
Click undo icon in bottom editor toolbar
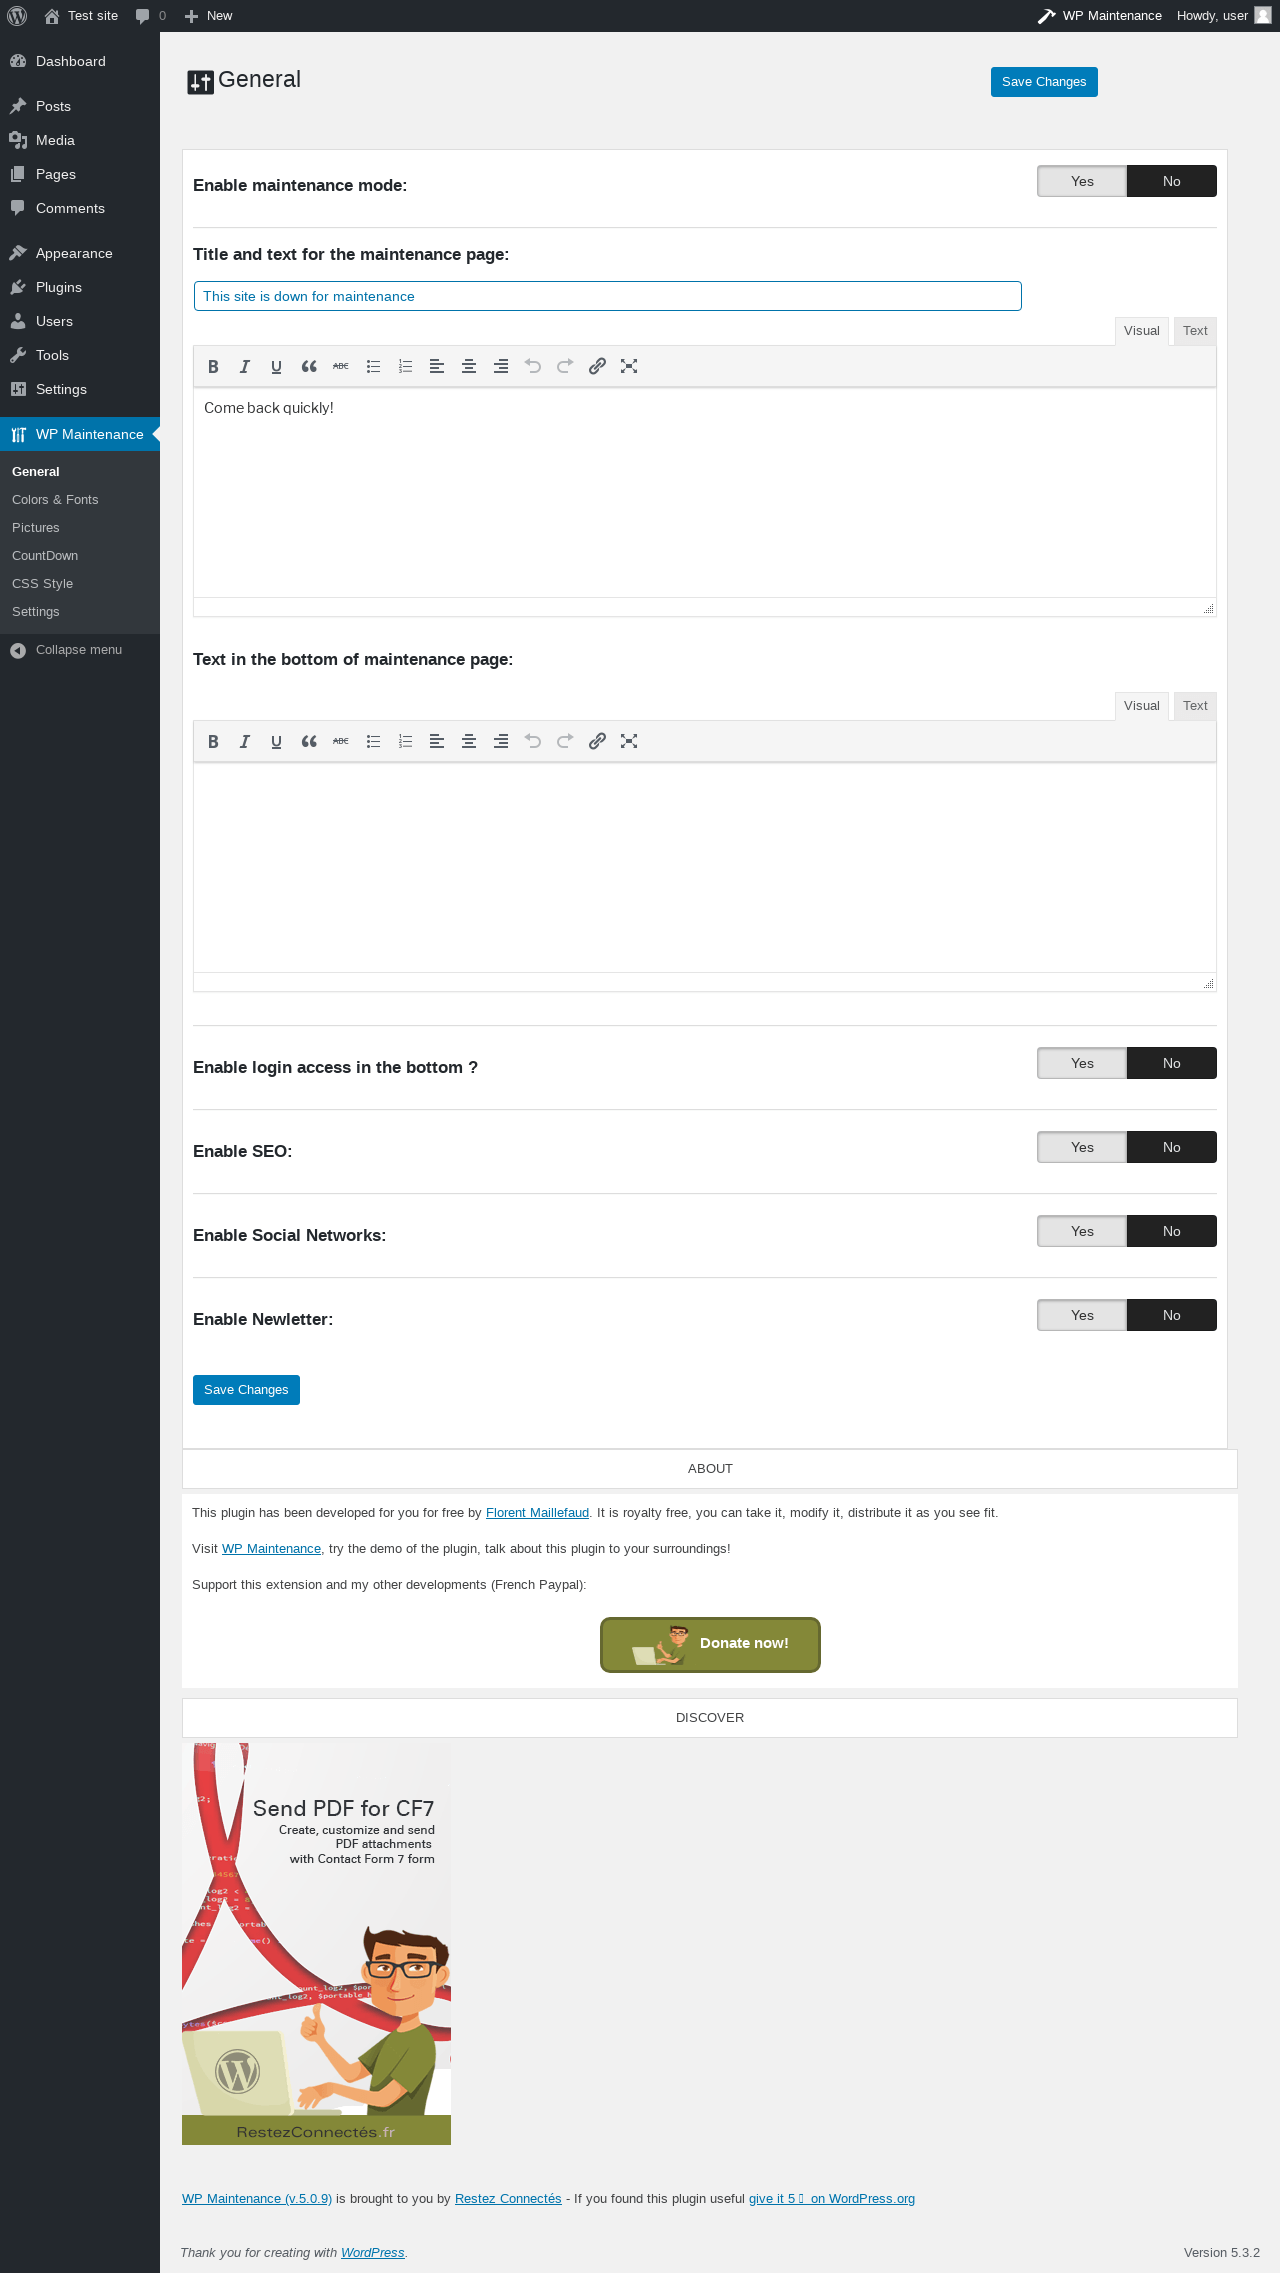533,741
